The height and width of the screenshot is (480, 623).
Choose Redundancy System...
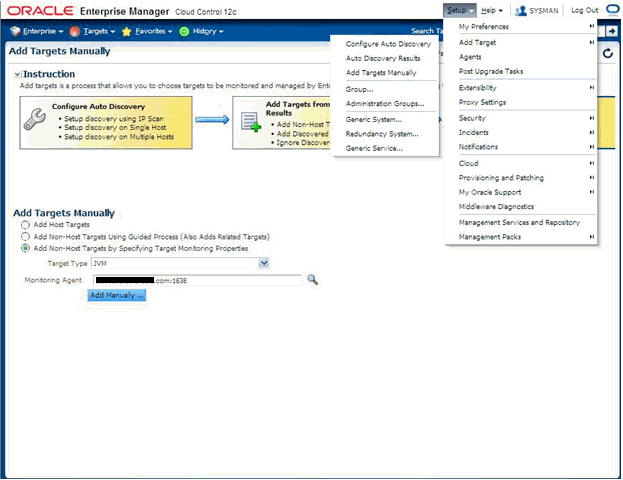click(382, 134)
